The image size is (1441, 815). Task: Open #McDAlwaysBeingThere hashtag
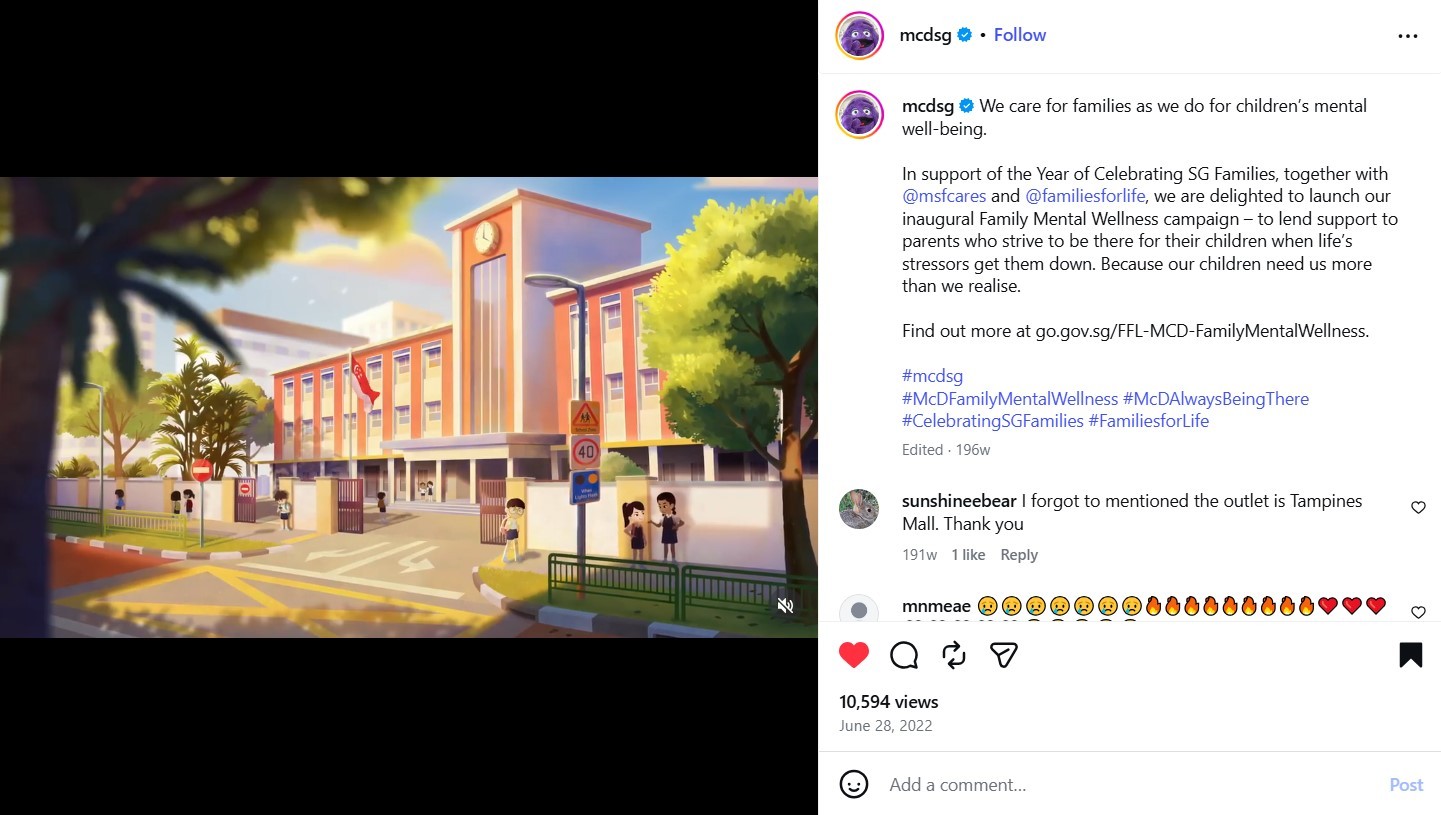(x=1216, y=399)
